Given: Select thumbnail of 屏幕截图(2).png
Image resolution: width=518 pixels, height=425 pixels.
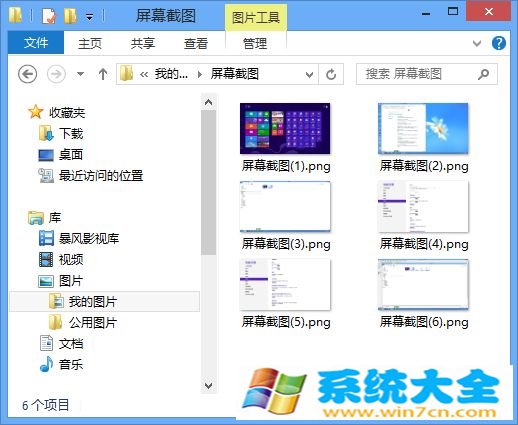Looking at the screenshot, I should tap(423, 129).
